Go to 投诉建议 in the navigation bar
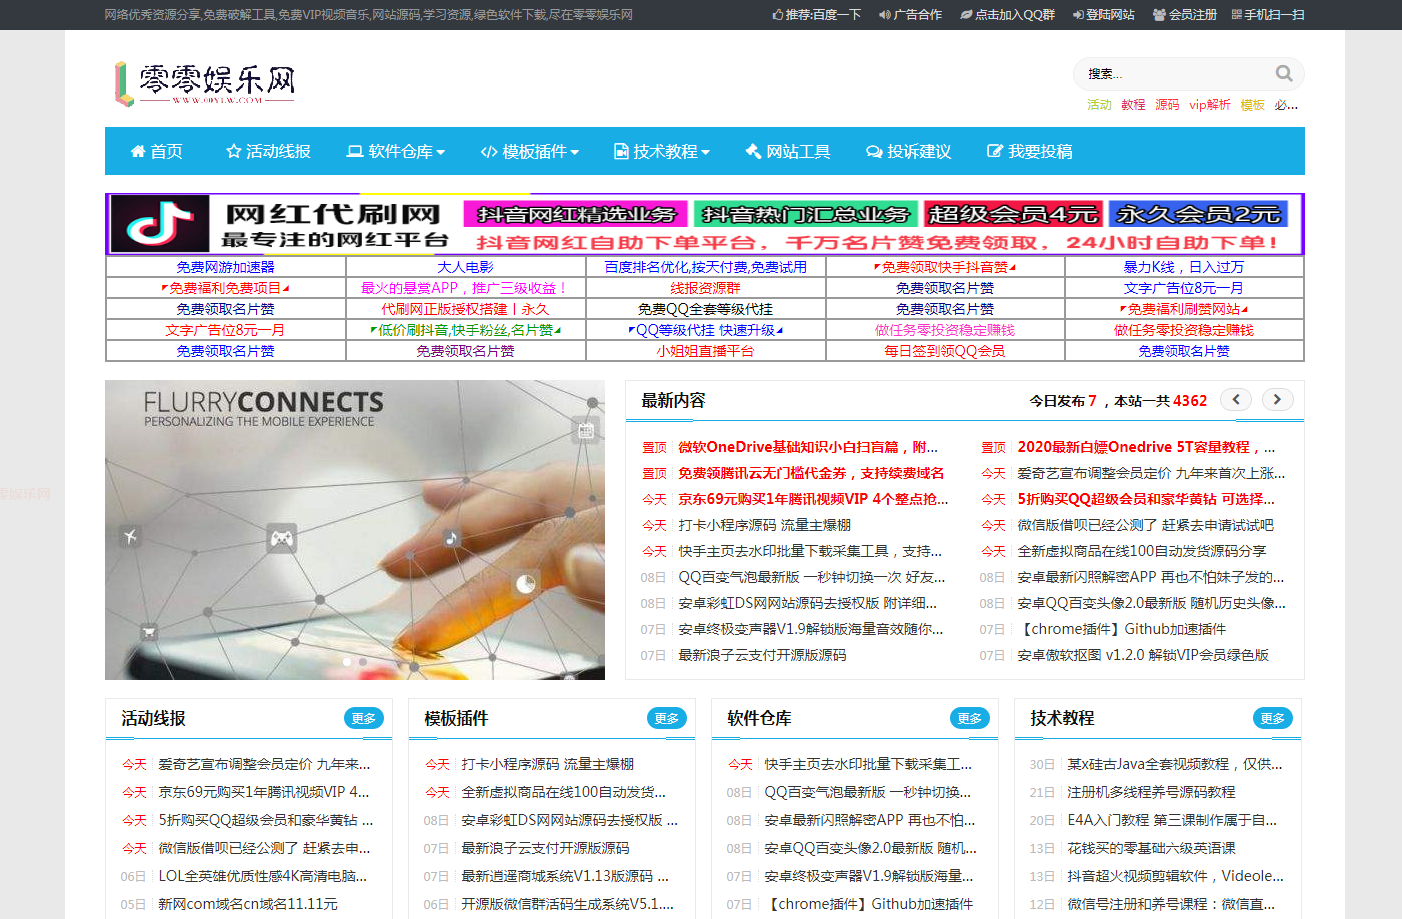 tap(908, 151)
